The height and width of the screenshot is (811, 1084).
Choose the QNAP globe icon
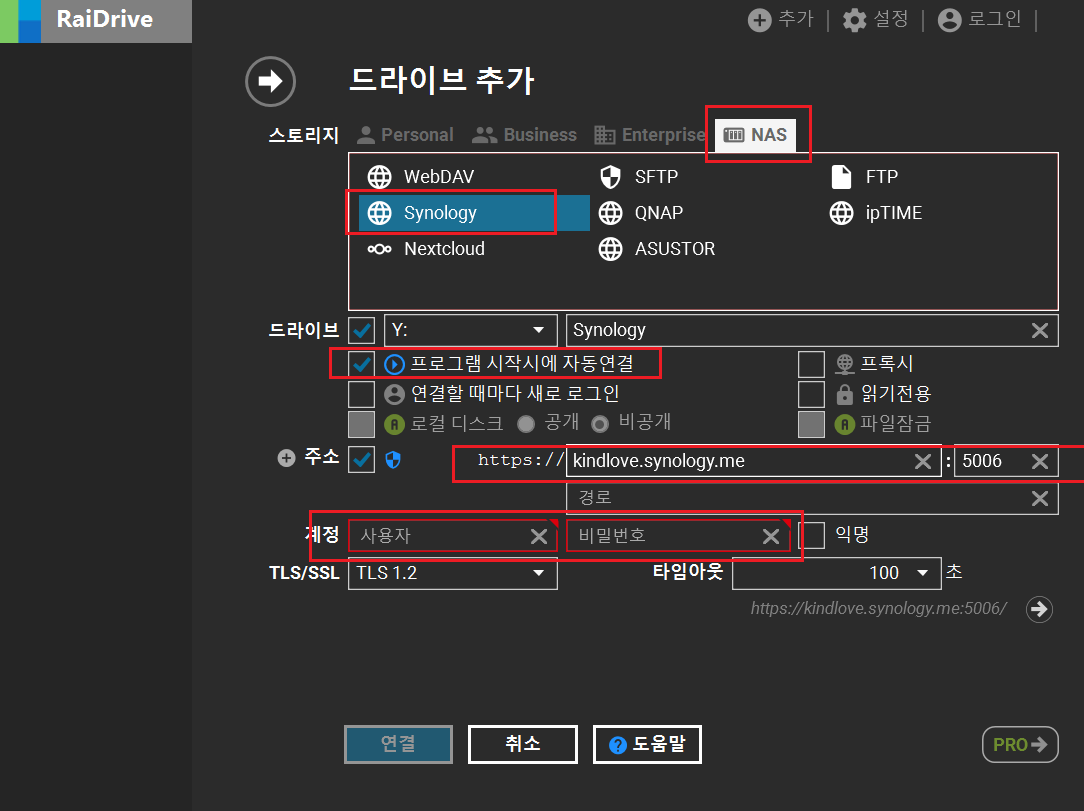(610, 213)
